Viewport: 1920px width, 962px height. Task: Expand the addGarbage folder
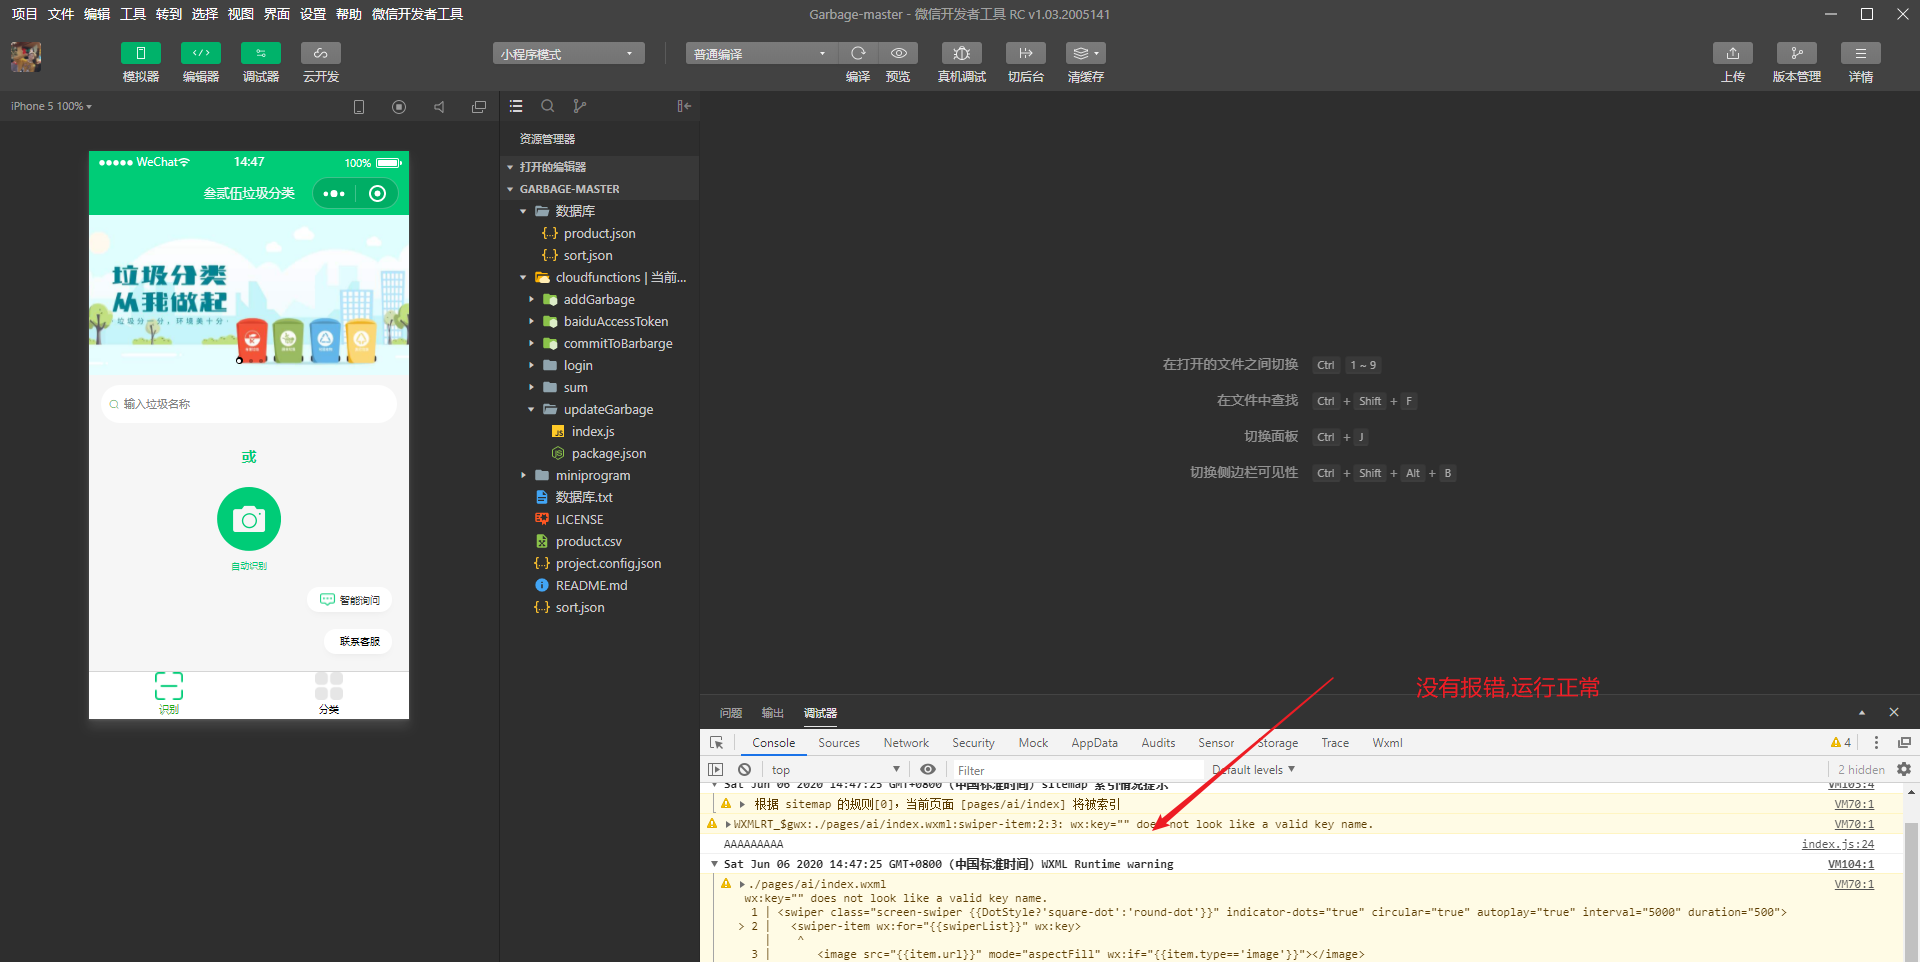(x=531, y=299)
